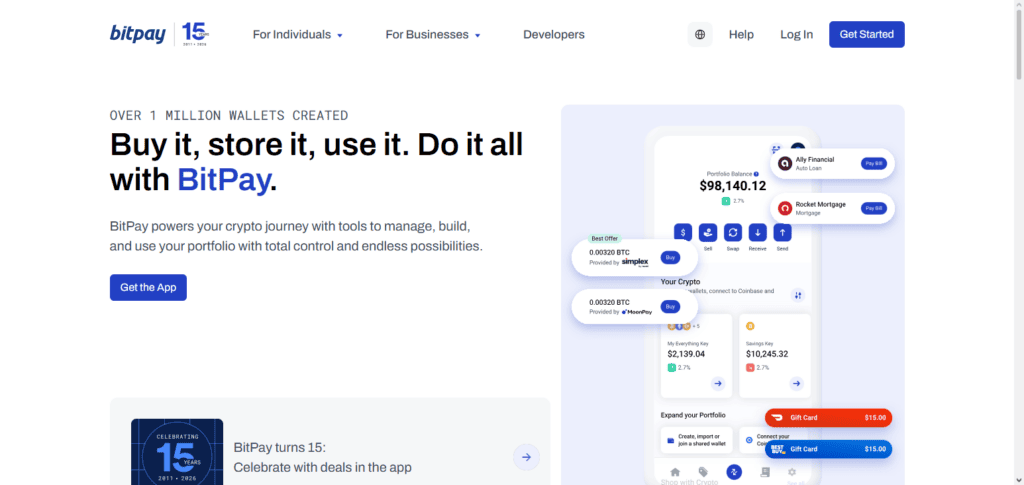Click the BitPay logo
This screenshot has height=485, width=1024.
[138, 34]
